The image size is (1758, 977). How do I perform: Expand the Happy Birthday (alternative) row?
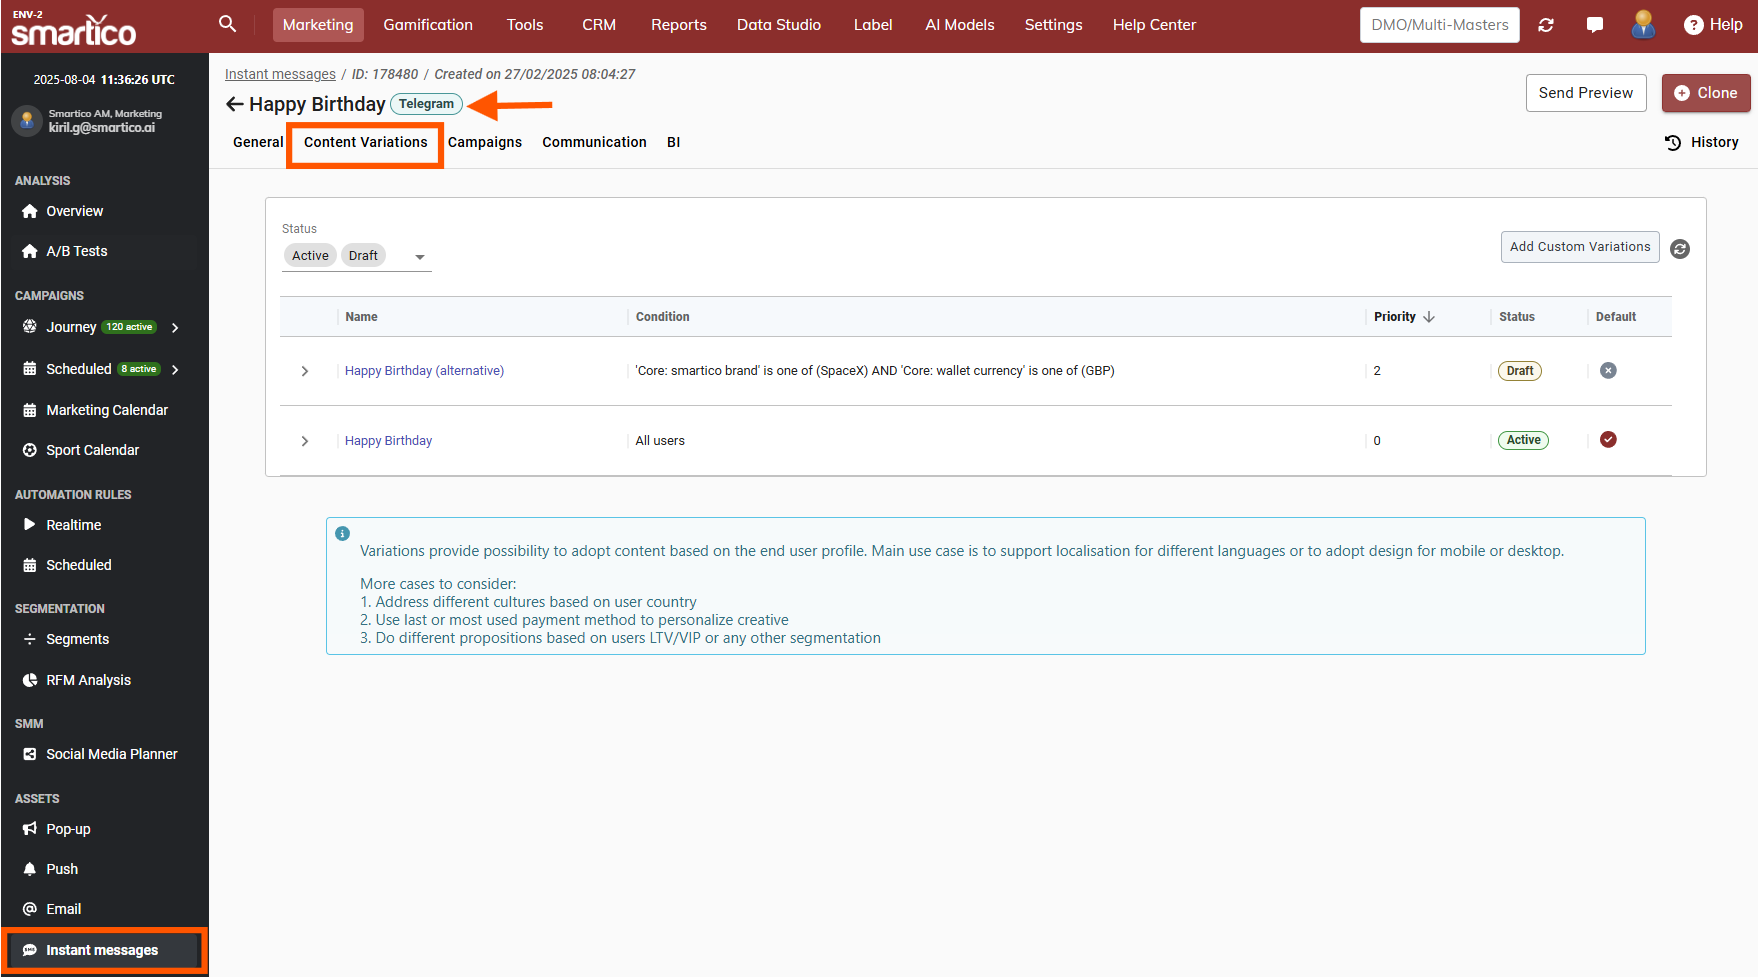click(305, 371)
